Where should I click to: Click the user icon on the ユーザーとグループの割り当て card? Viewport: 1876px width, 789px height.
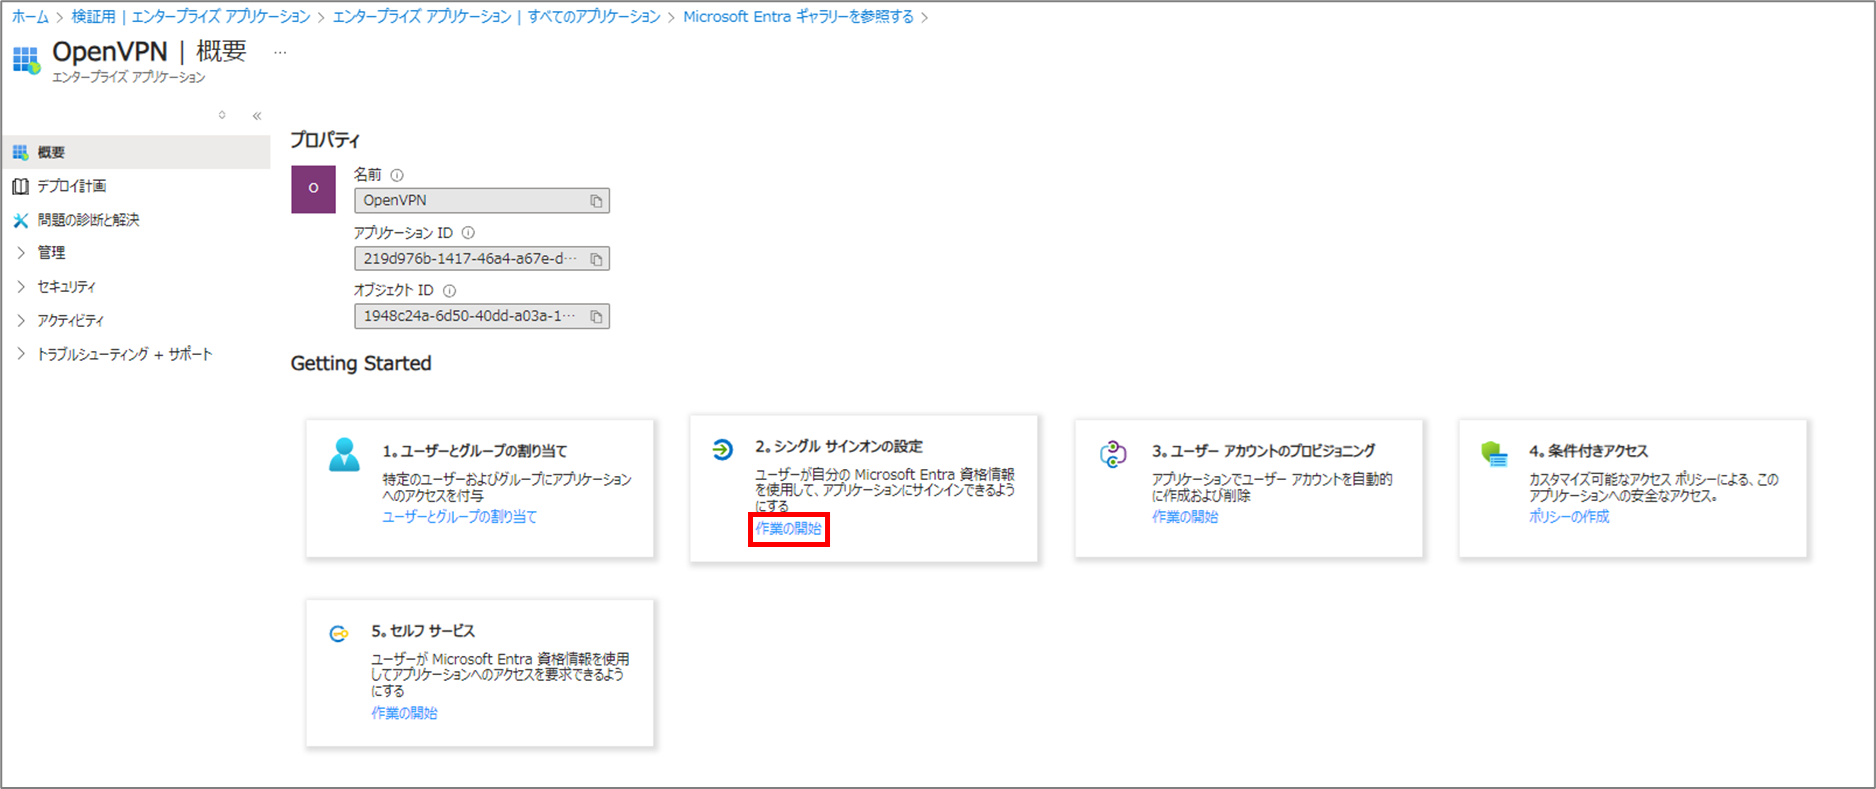344,455
